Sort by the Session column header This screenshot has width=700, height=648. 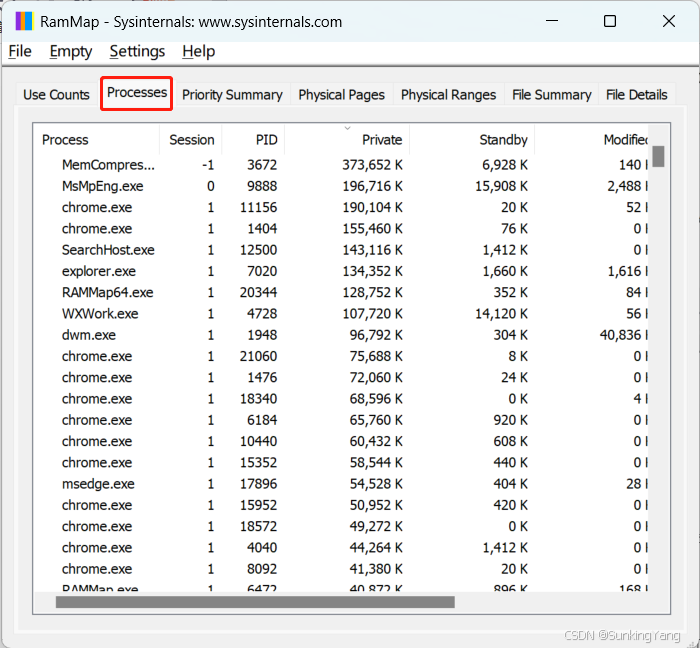191,140
